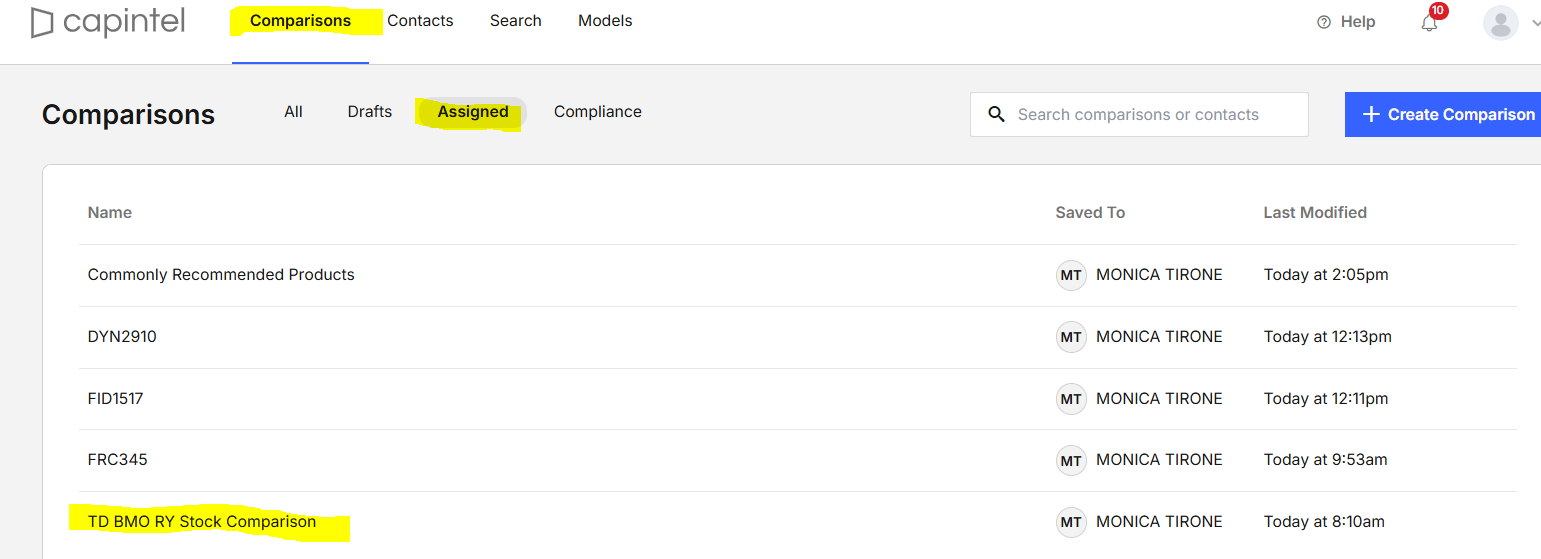Click the Capintel logo

click(x=108, y=22)
